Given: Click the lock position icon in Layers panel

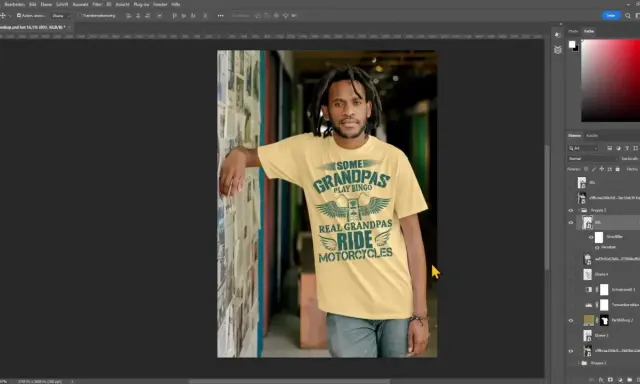Looking at the screenshot, I should (602, 169).
